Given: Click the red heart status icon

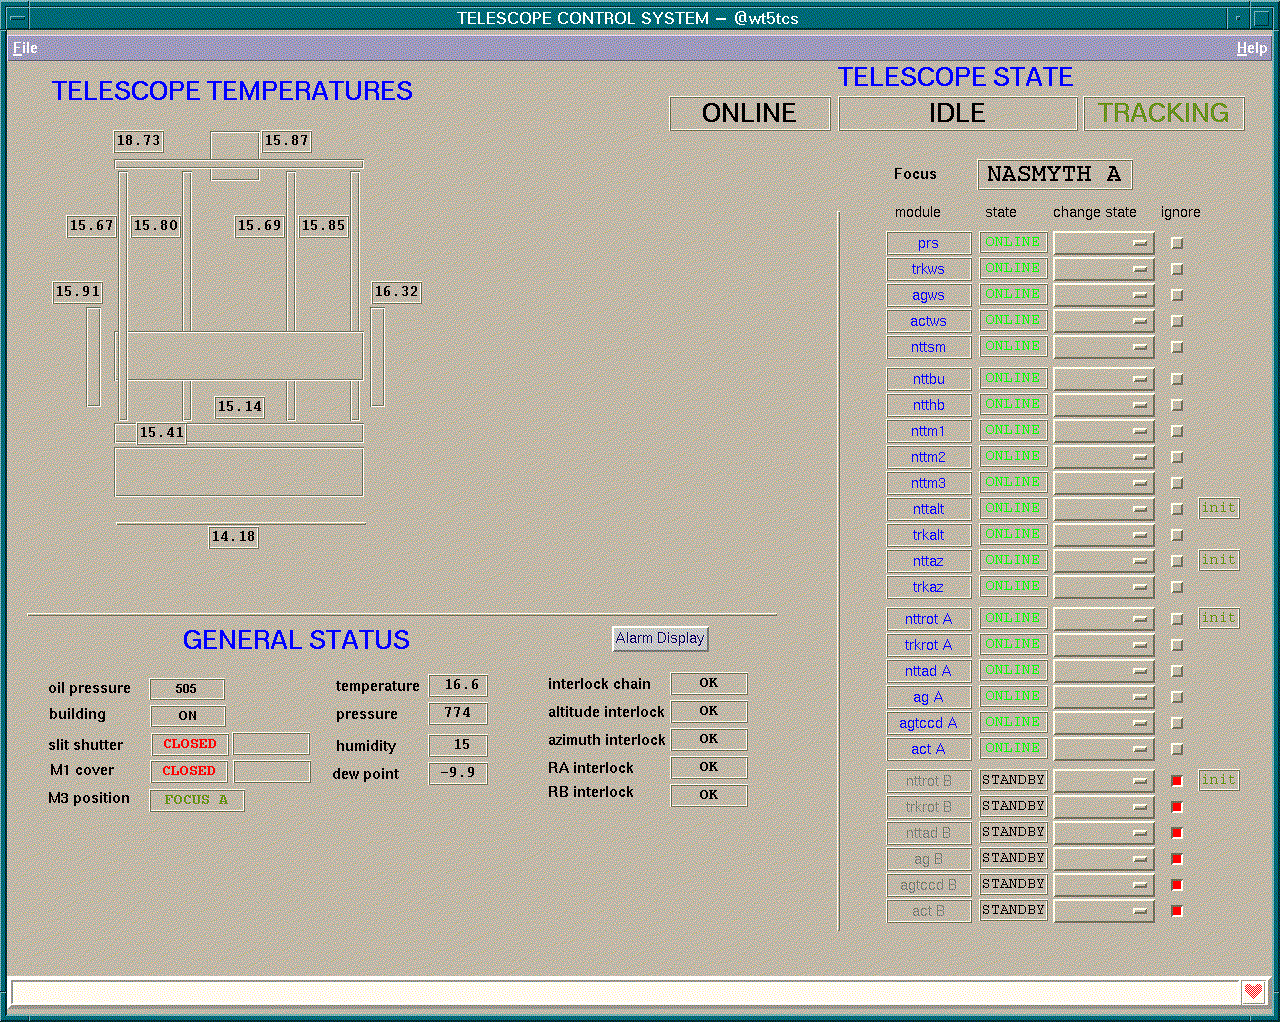Looking at the screenshot, I should [x=1254, y=992].
